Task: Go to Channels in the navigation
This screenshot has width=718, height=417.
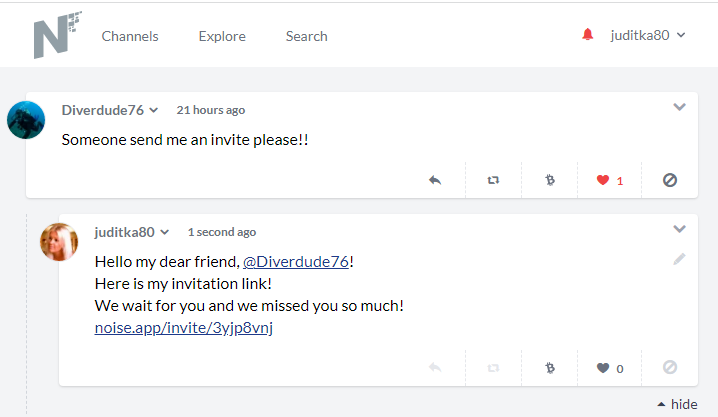Action: click(x=130, y=36)
